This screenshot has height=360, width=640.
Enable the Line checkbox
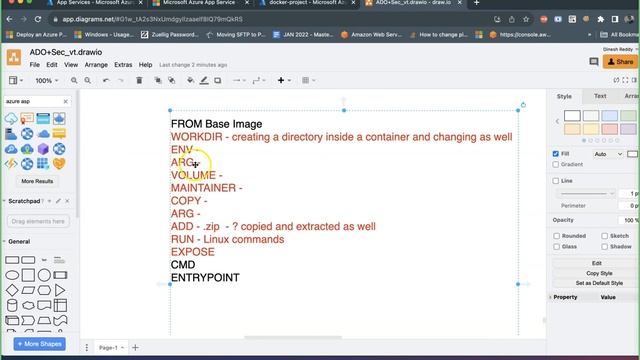click(x=556, y=180)
